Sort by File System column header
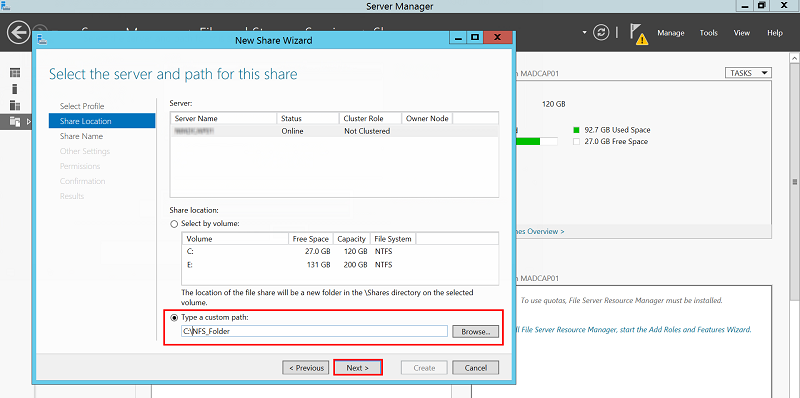This screenshot has width=800, height=398. [x=393, y=239]
